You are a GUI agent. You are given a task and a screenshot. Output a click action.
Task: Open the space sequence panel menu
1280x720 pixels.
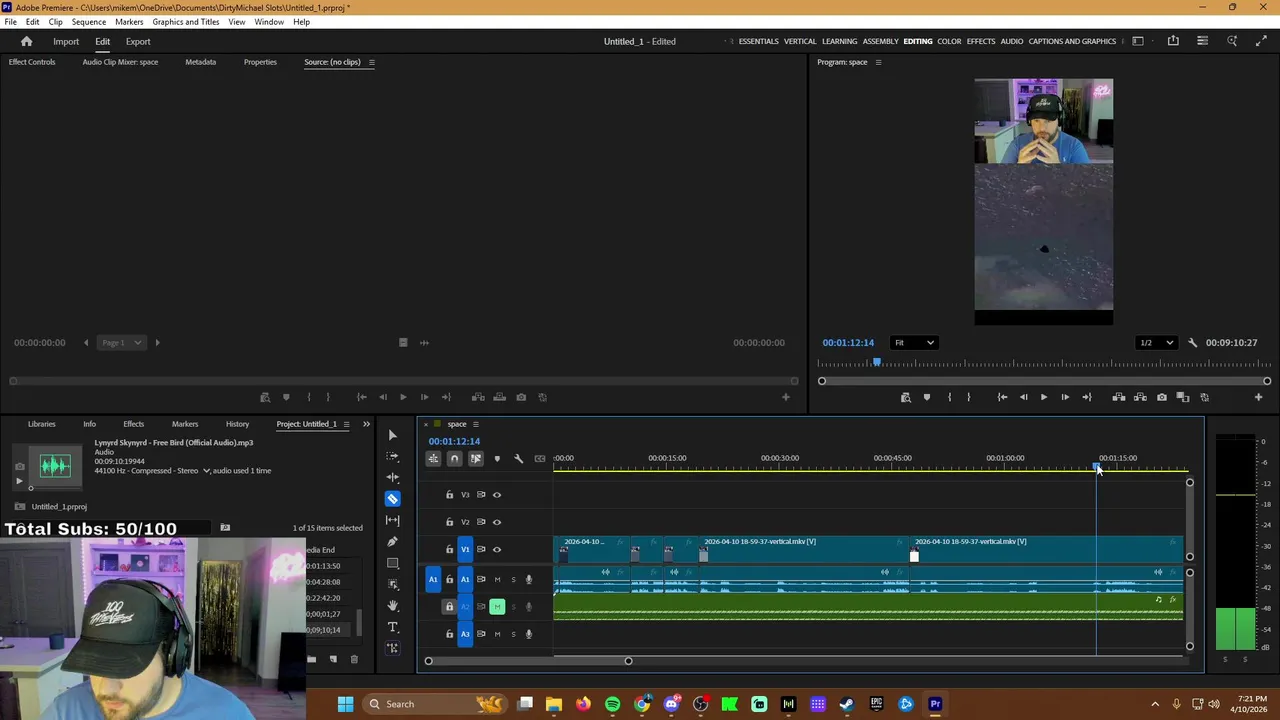tap(476, 424)
